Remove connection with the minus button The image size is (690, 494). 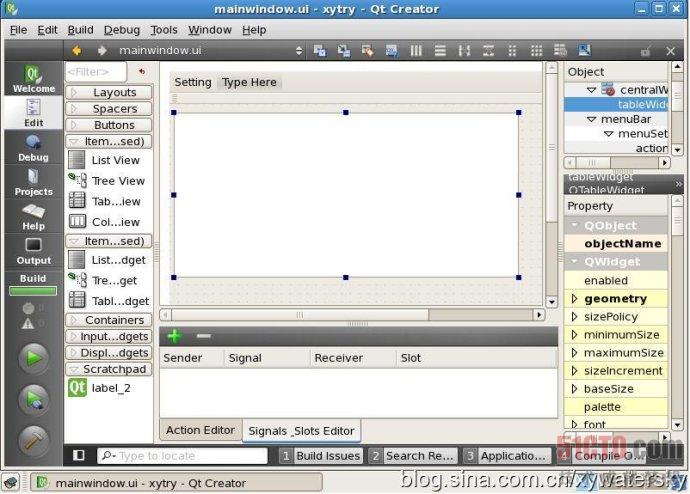pyautogui.click(x=204, y=336)
